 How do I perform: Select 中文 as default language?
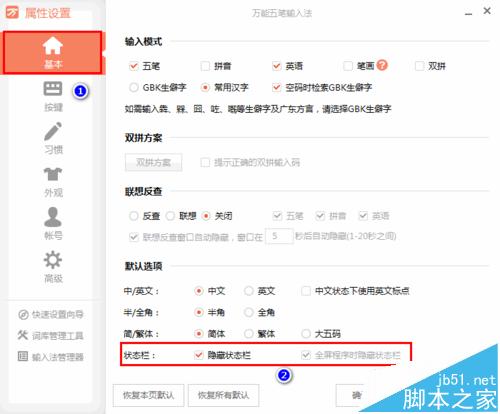click(x=199, y=291)
